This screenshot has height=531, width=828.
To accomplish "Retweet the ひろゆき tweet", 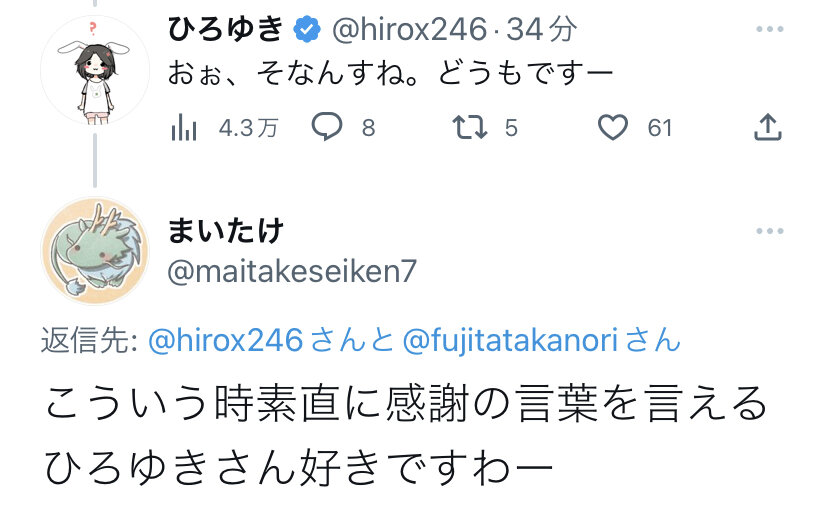I will (x=470, y=128).
